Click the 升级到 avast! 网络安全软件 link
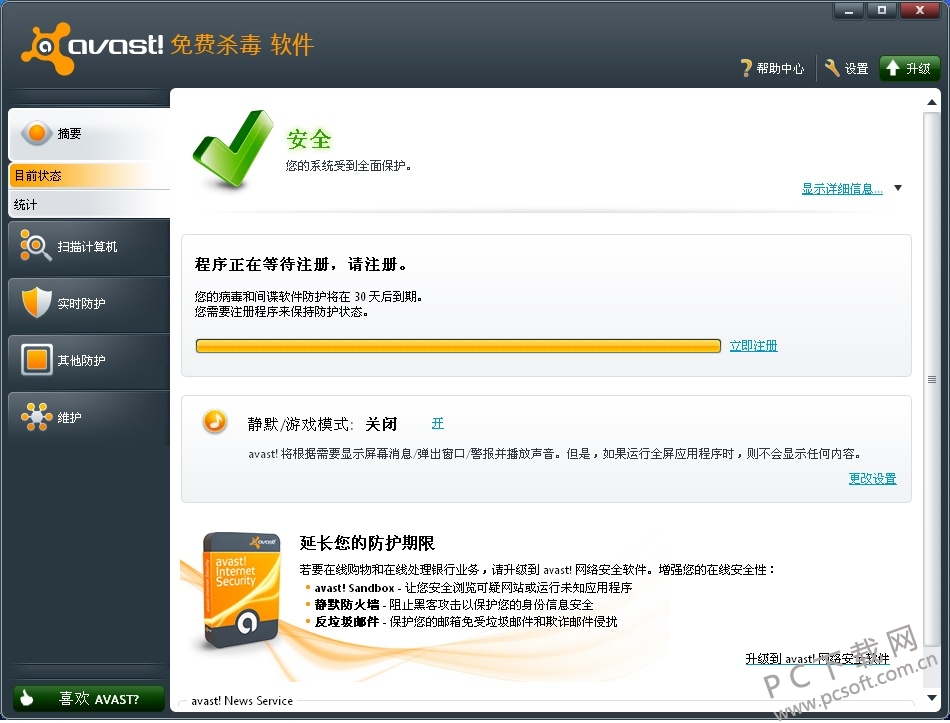Image resolution: width=950 pixels, height=723 pixels. pos(817,659)
